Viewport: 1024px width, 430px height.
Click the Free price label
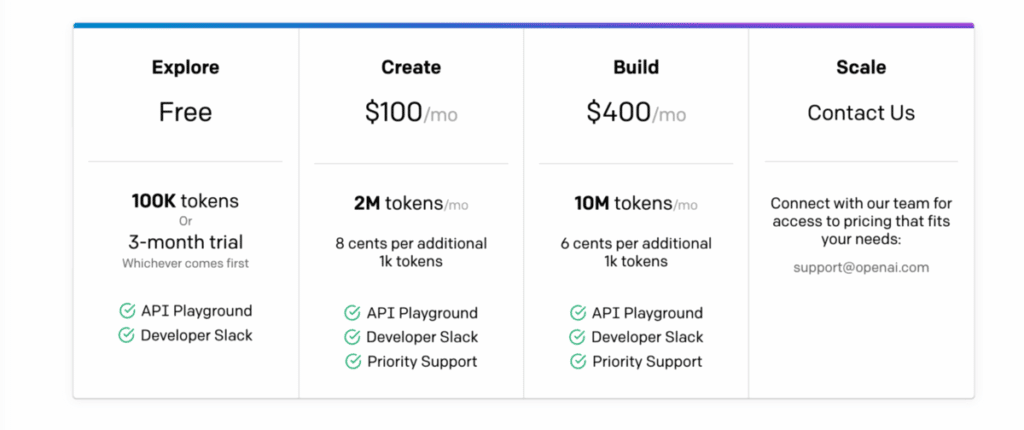(x=185, y=112)
